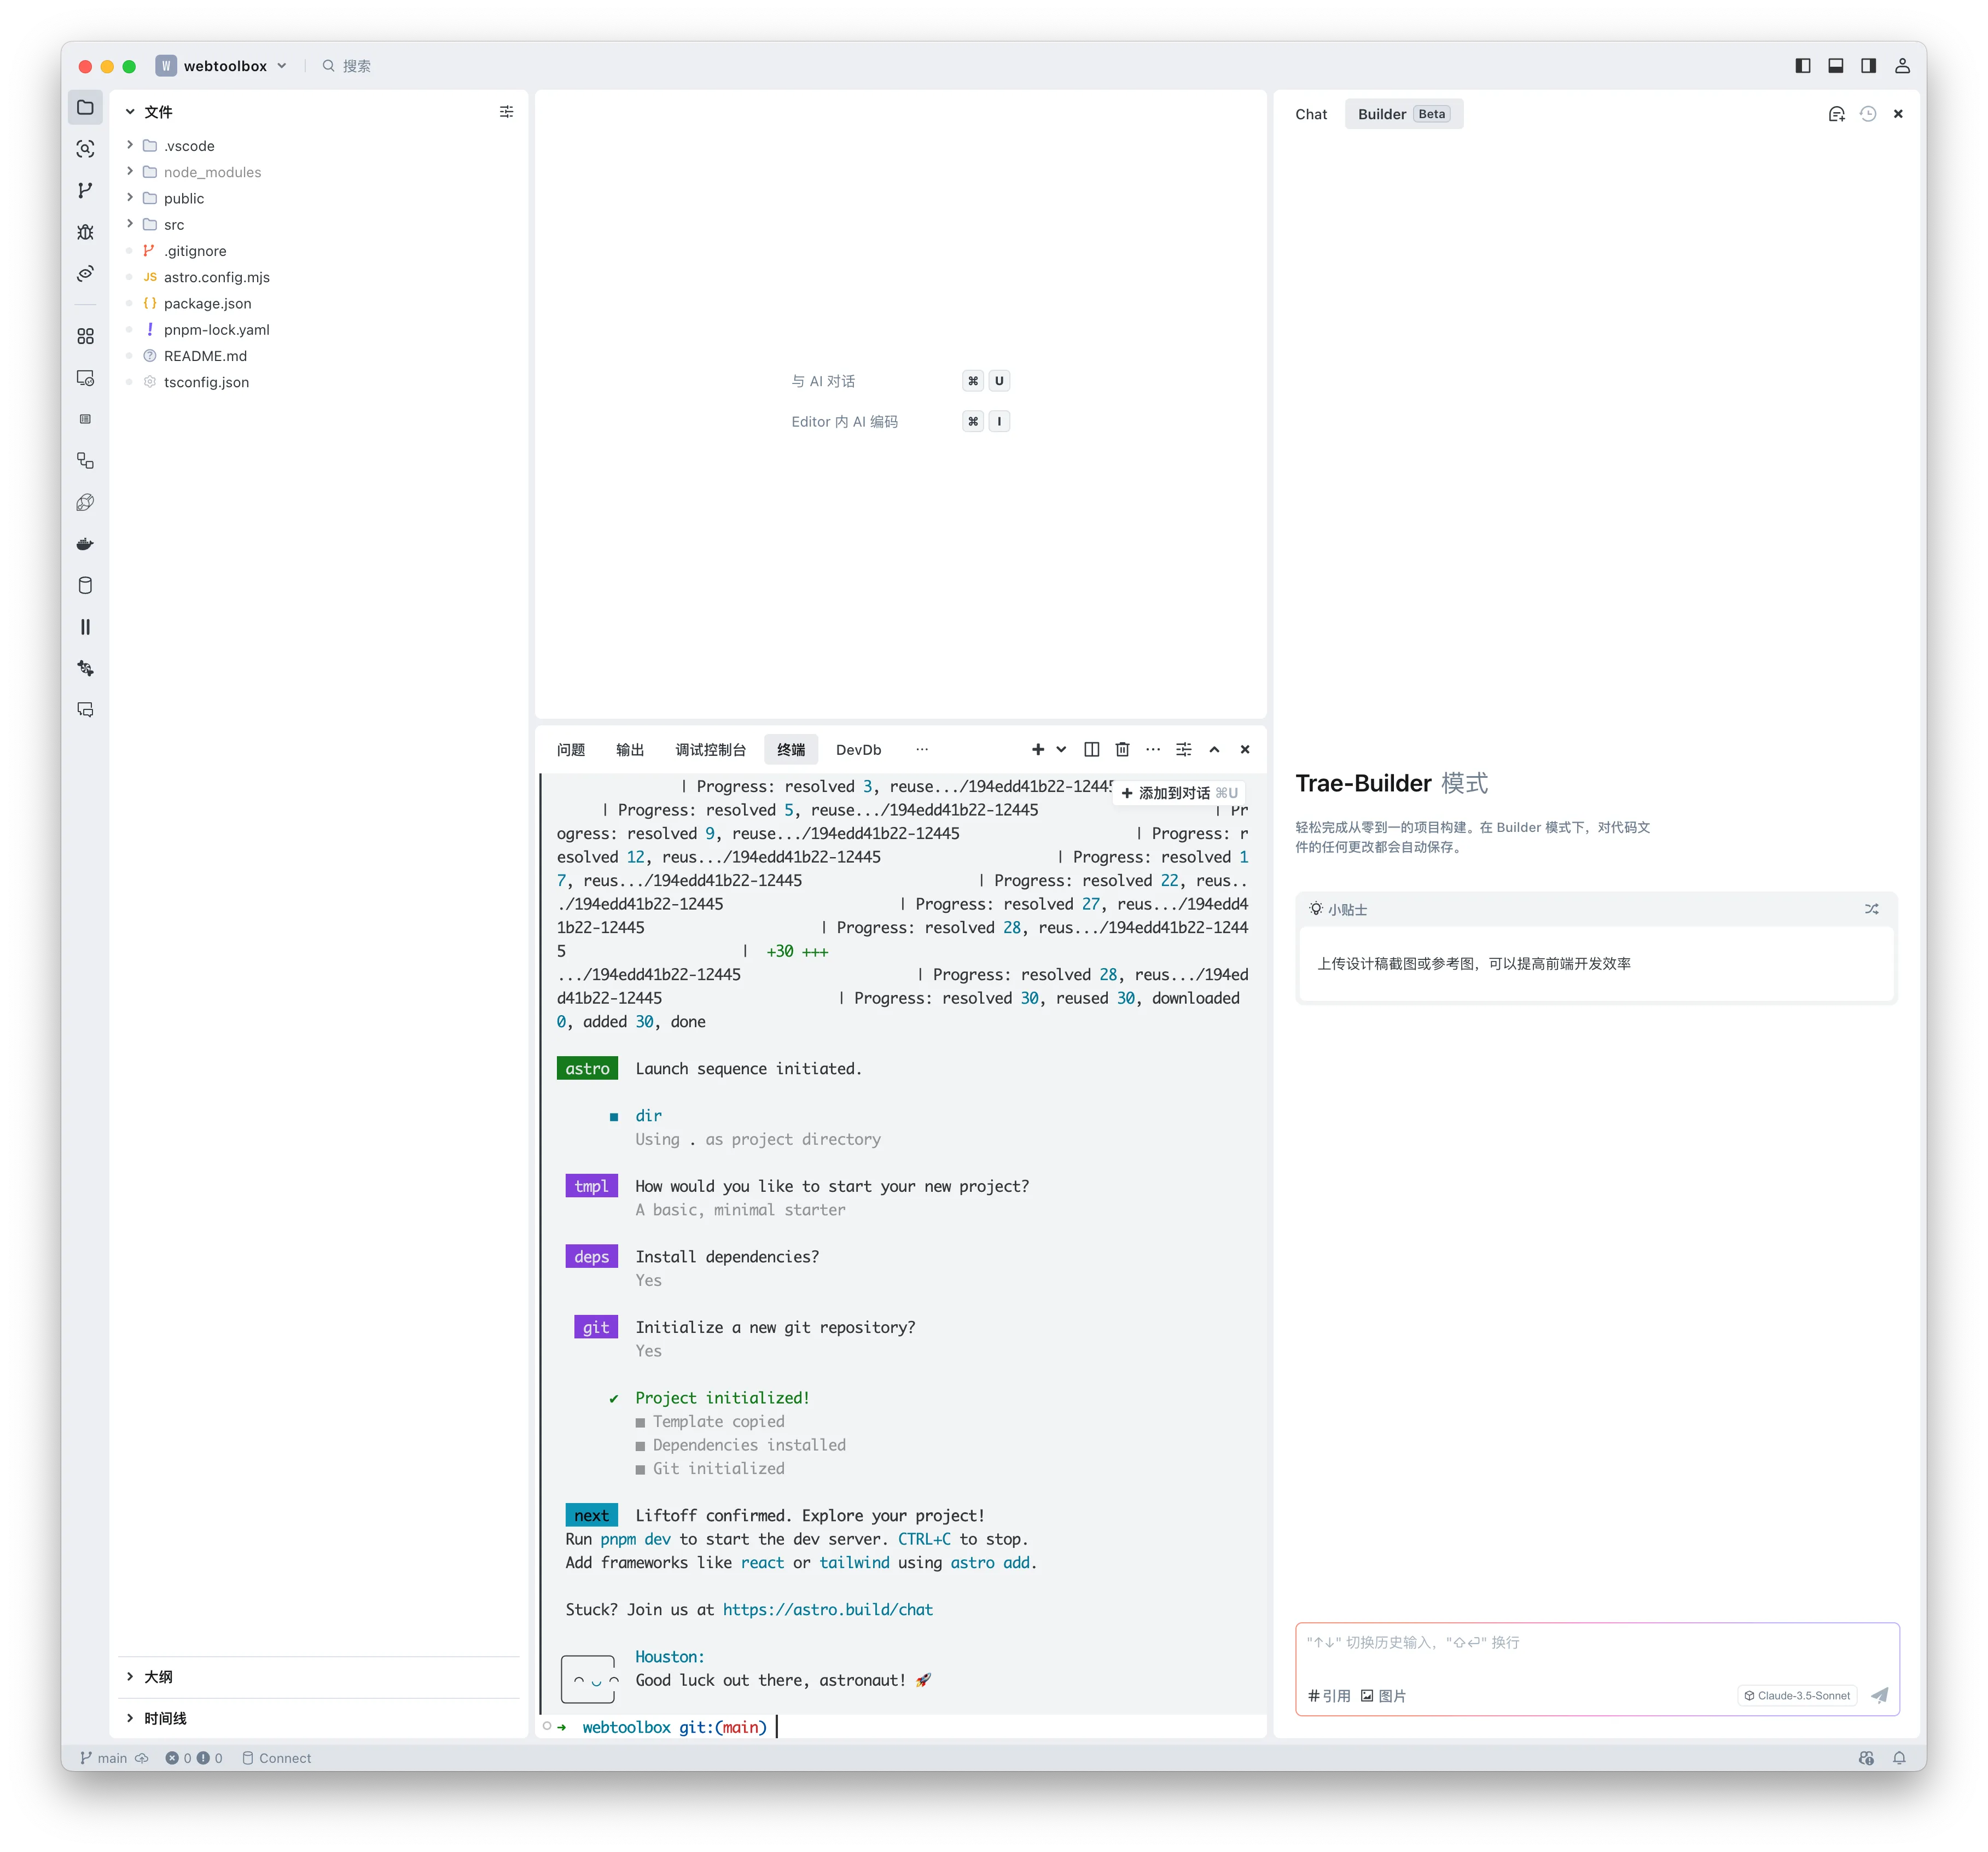Toggle the left sidebar layout button
This screenshot has height=1852, width=1988.
[x=1802, y=66]
